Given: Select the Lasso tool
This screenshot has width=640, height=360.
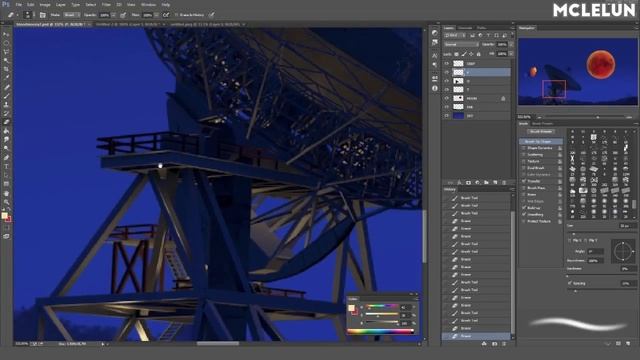Looking at the screenshot, I should [x=7, y=52].
